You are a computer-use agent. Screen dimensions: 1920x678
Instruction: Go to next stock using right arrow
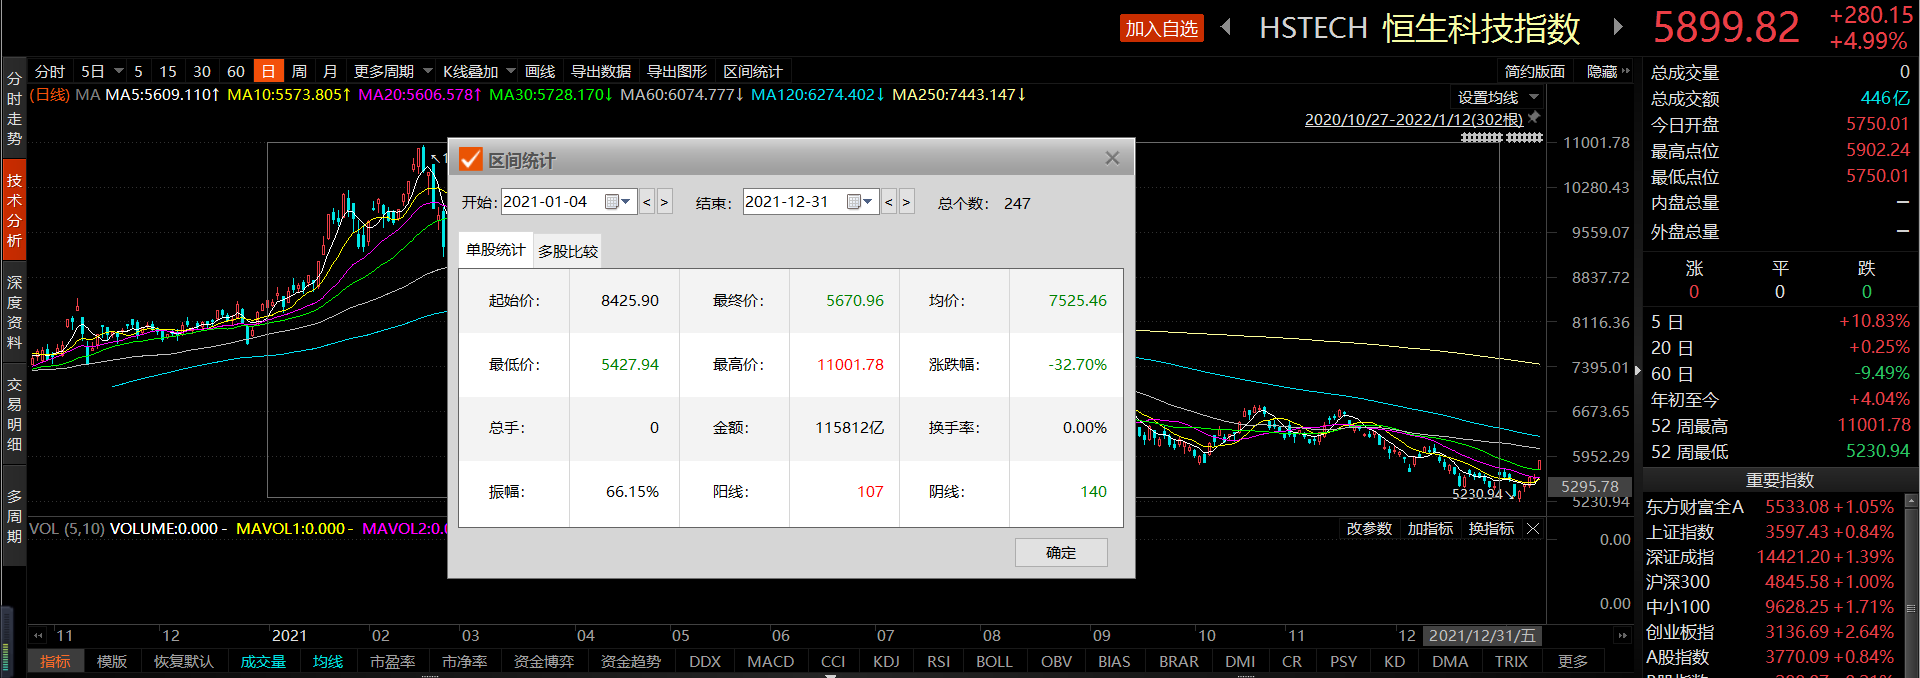[x=1618, y=27]
